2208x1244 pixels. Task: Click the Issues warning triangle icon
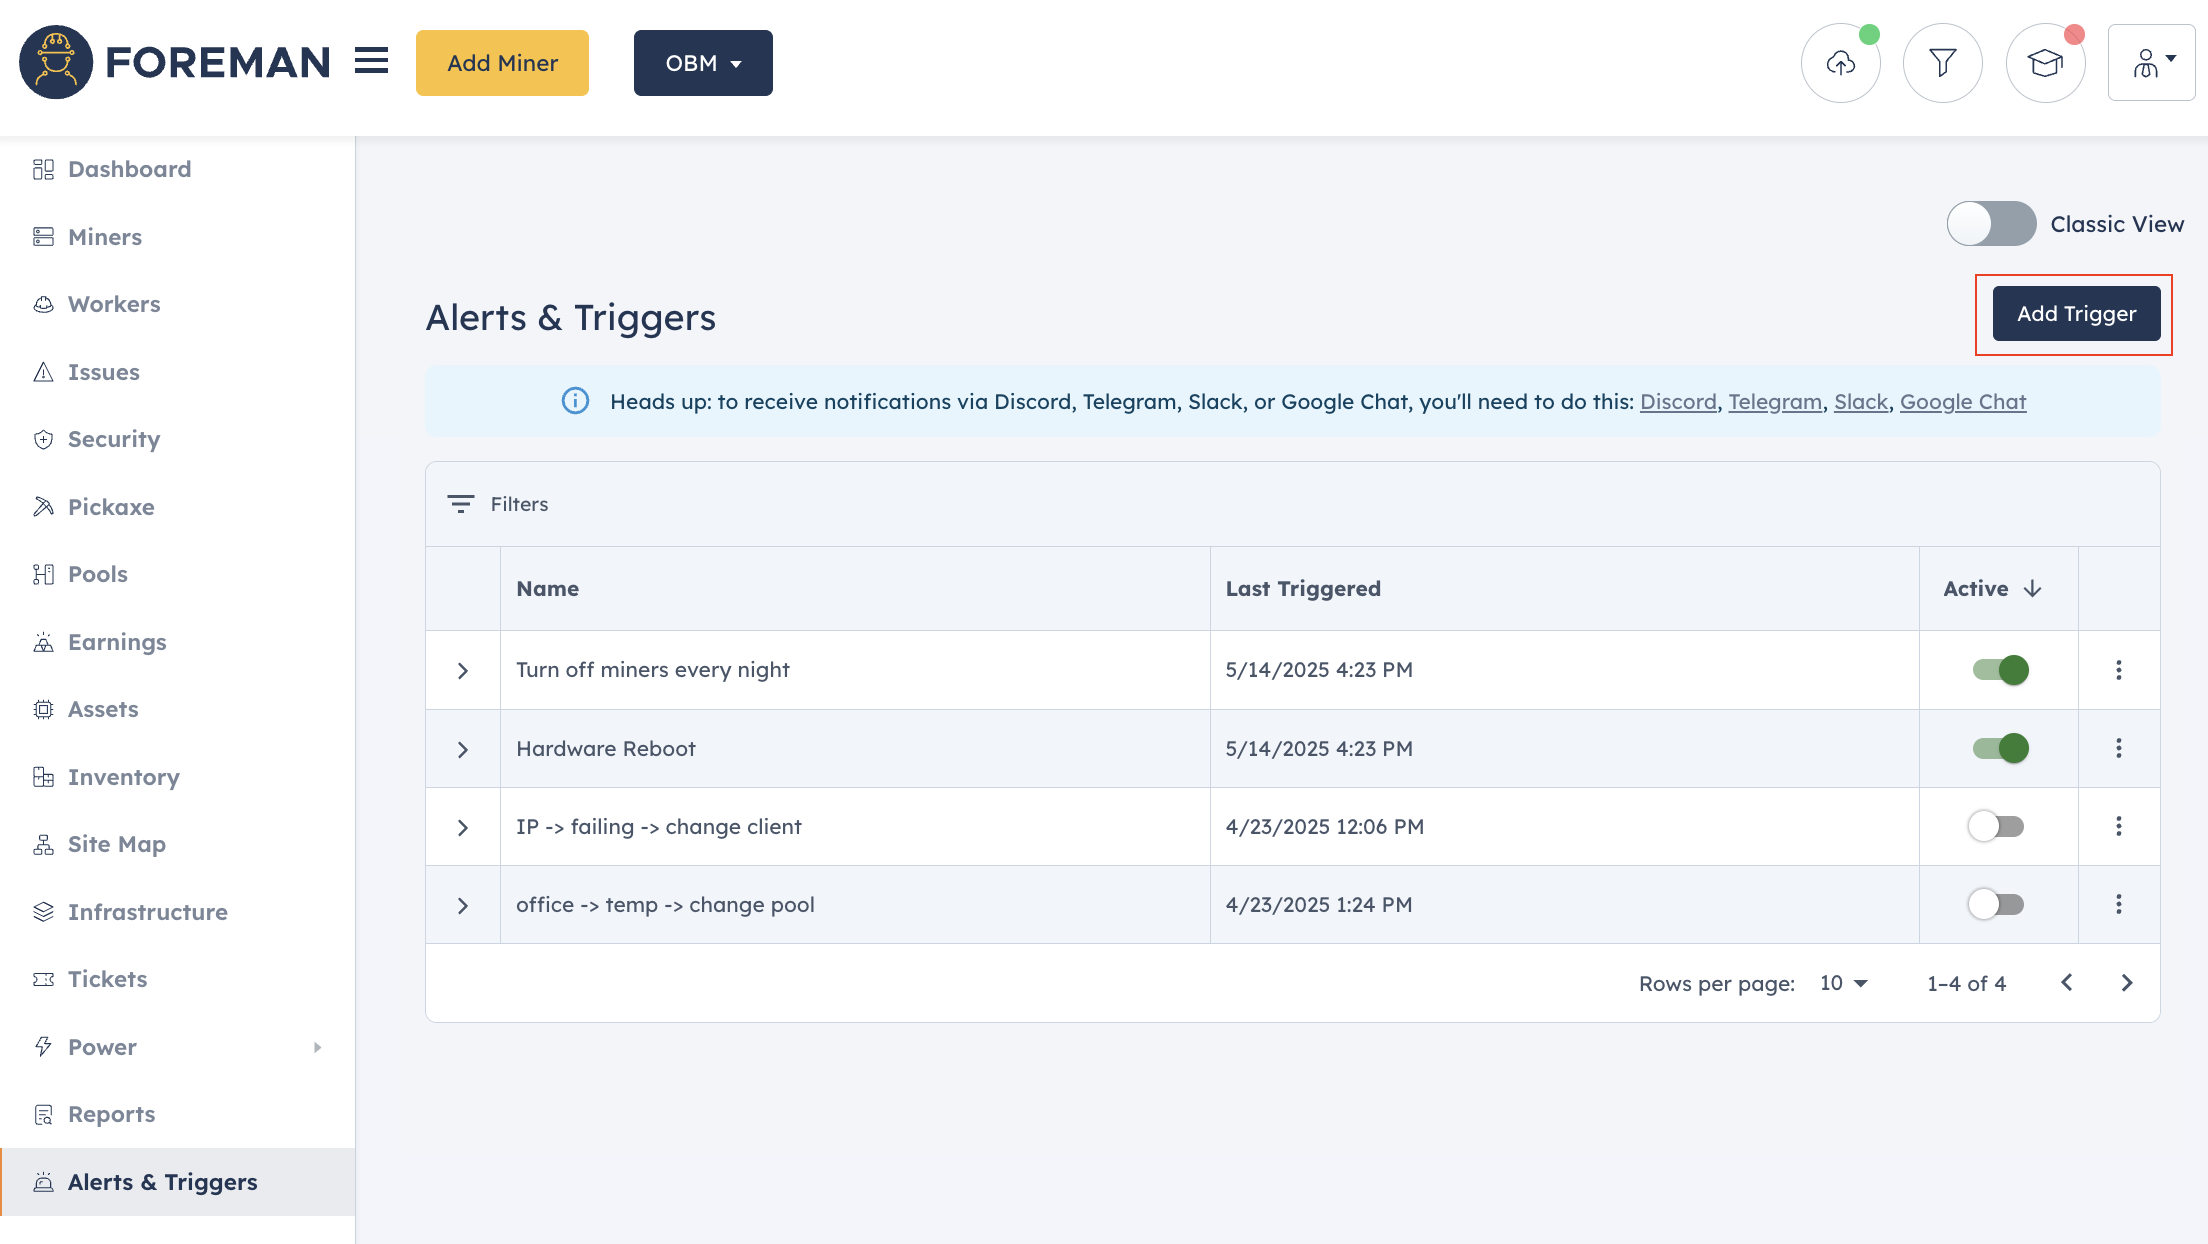(x=43, y=372)
